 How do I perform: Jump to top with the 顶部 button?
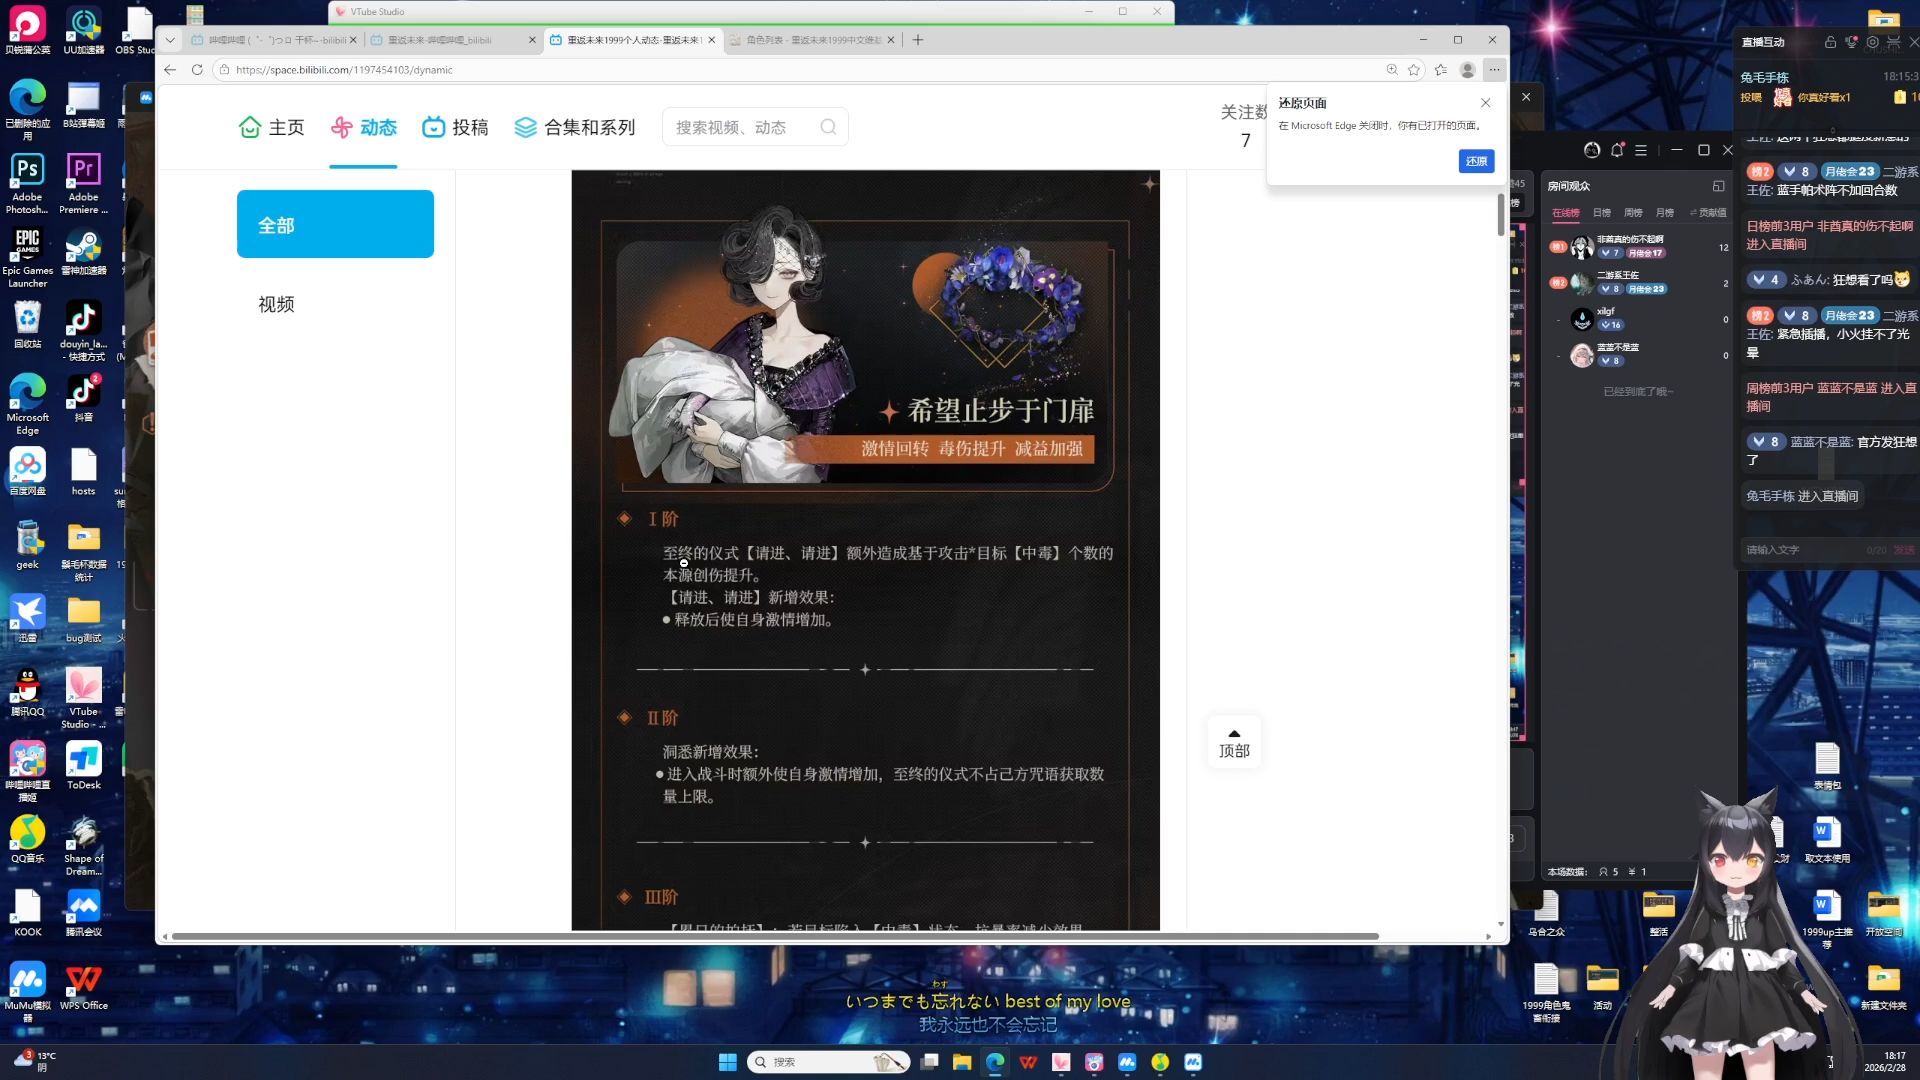(x=1234, y=743)
